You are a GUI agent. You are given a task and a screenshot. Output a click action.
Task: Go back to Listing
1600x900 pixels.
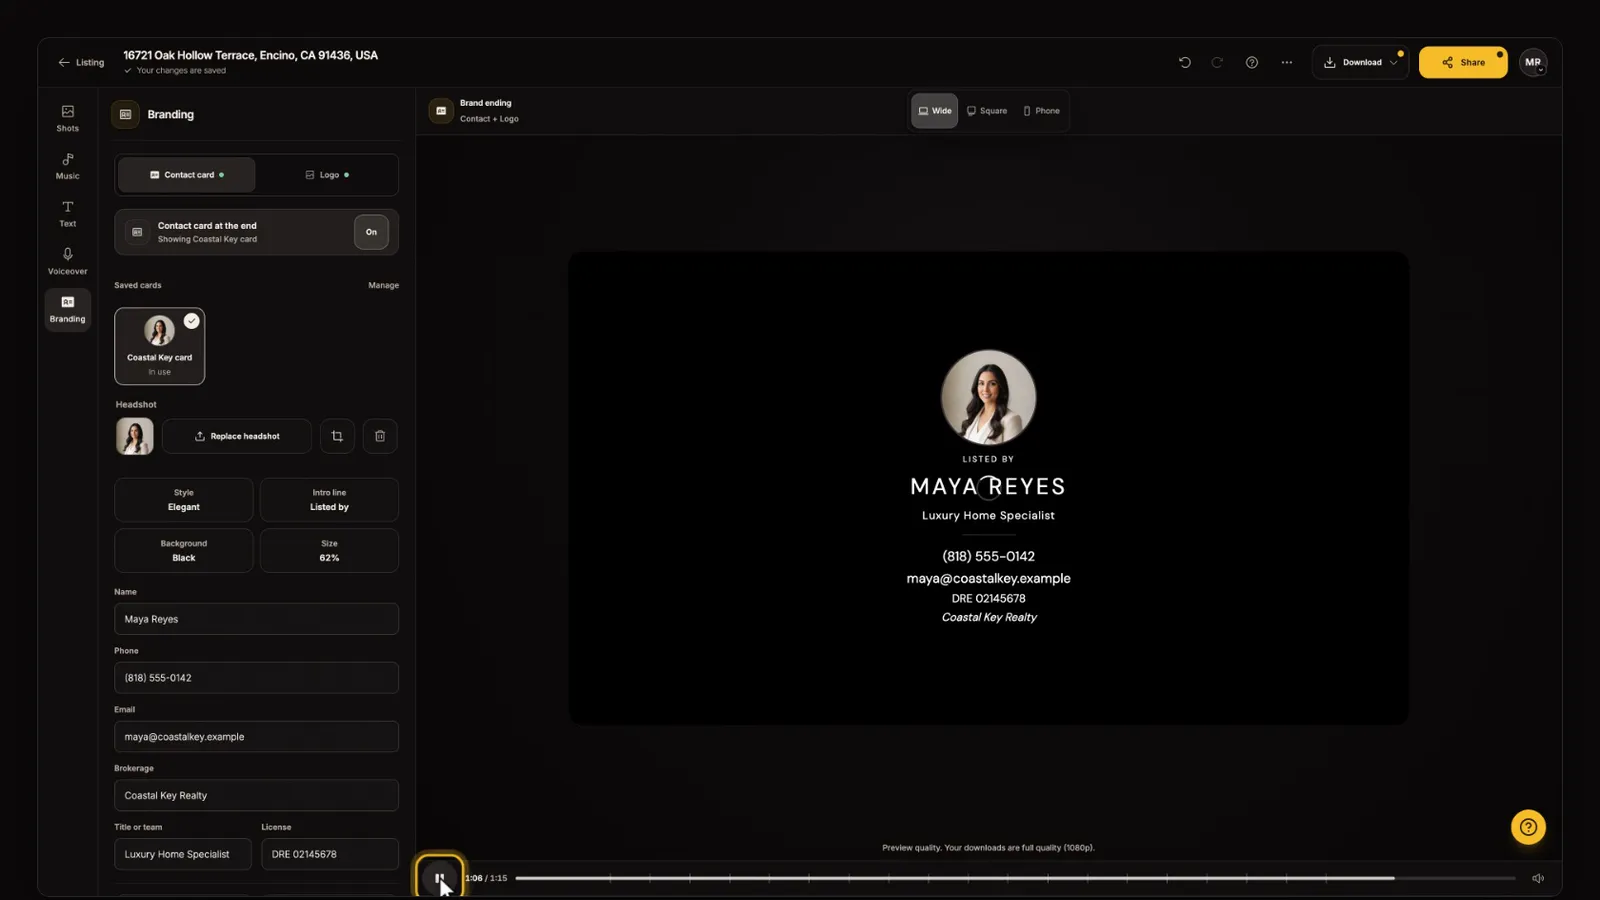pos(81,62)
